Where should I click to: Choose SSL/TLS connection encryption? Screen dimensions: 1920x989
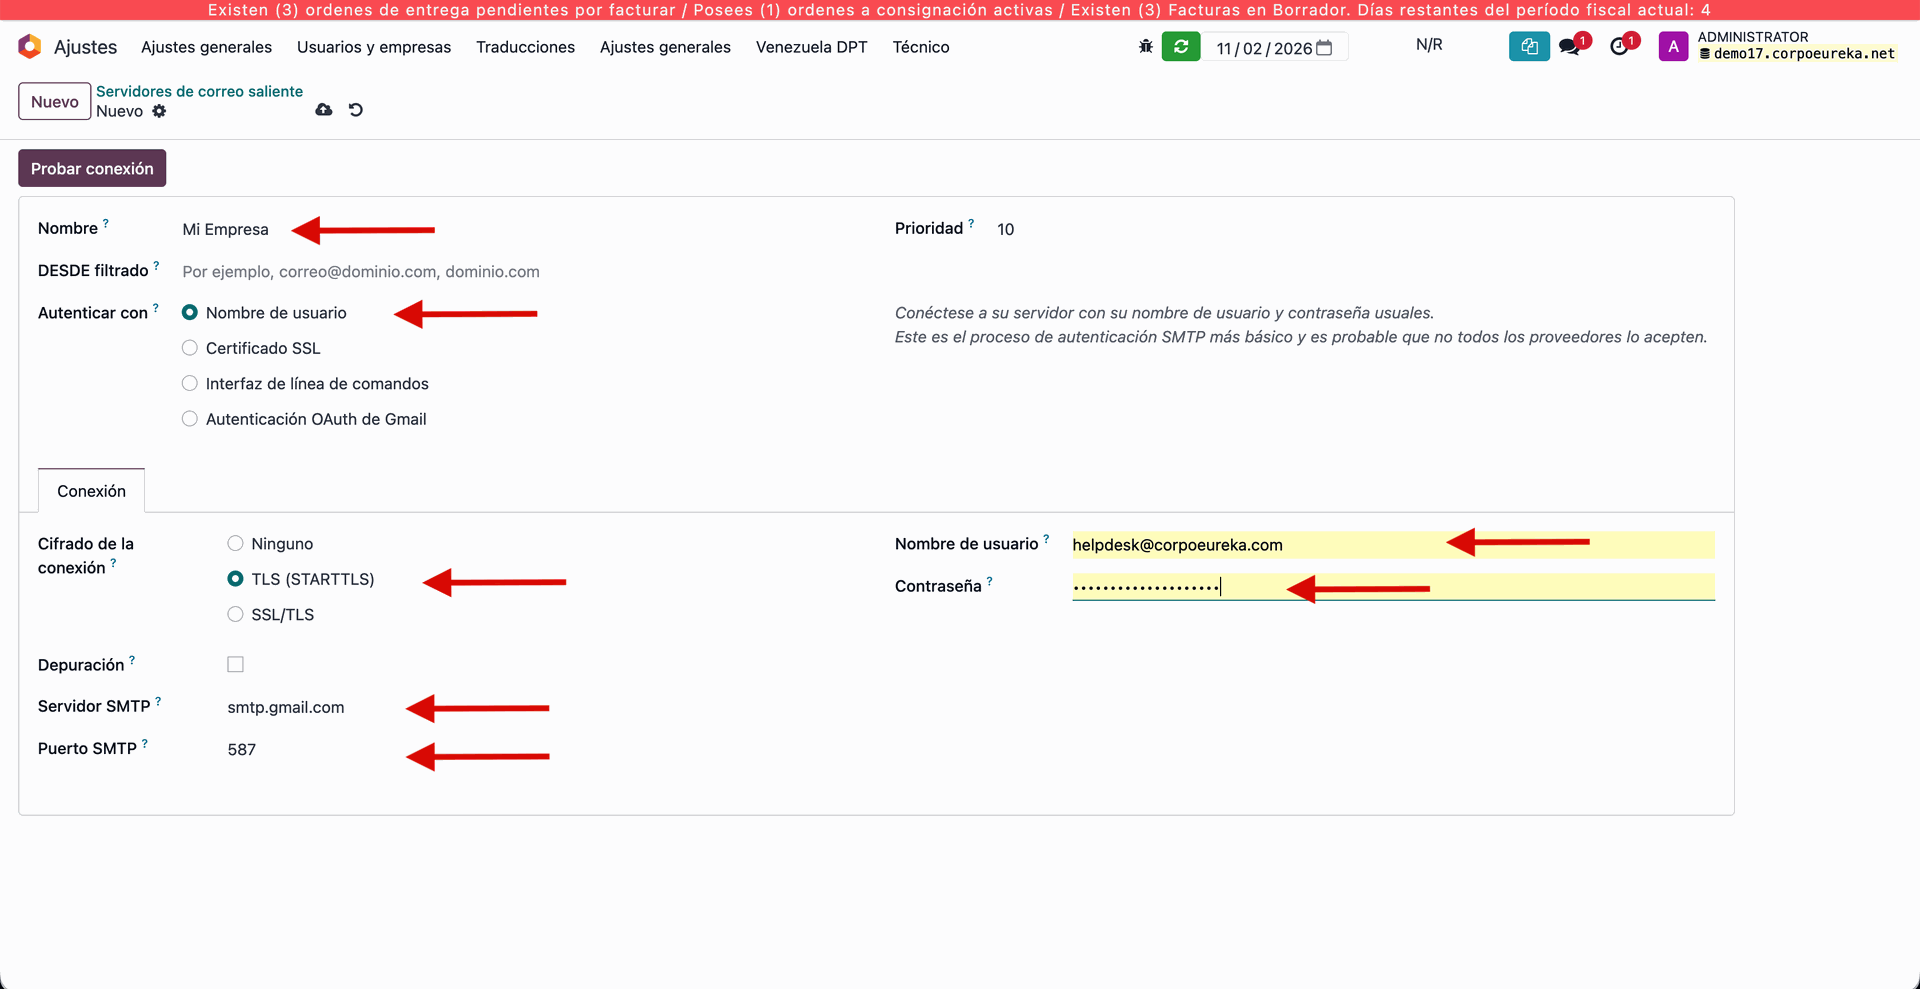click(x=235, y=615)
